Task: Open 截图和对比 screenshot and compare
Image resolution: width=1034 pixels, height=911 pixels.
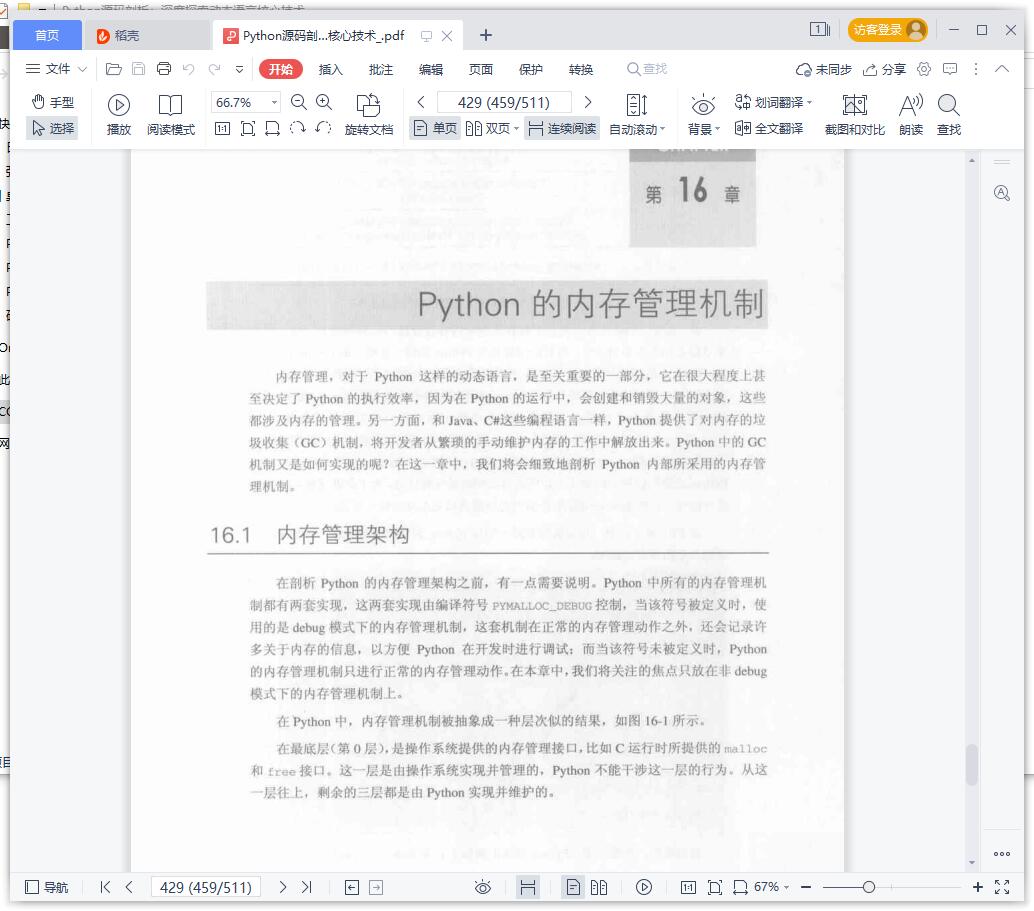Action: click(855, 115)
